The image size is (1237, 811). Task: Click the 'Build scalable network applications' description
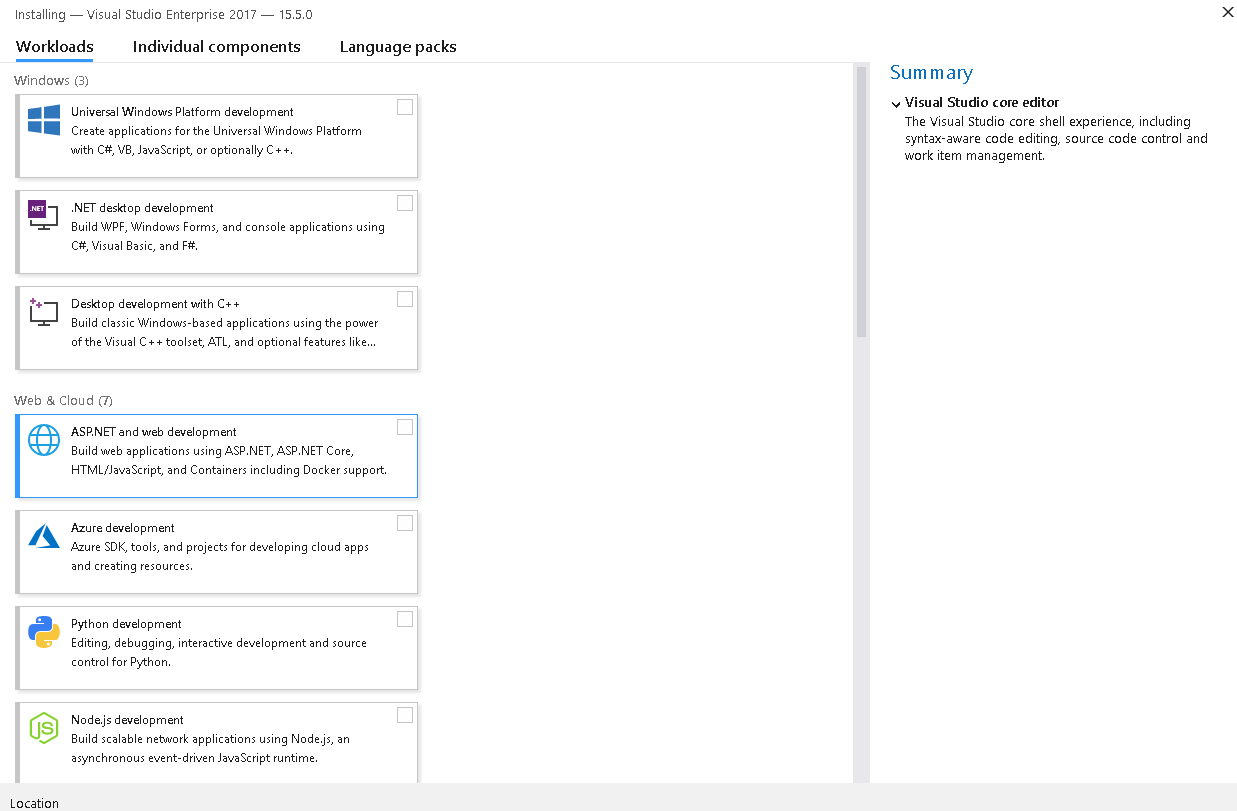coord(210,748)
